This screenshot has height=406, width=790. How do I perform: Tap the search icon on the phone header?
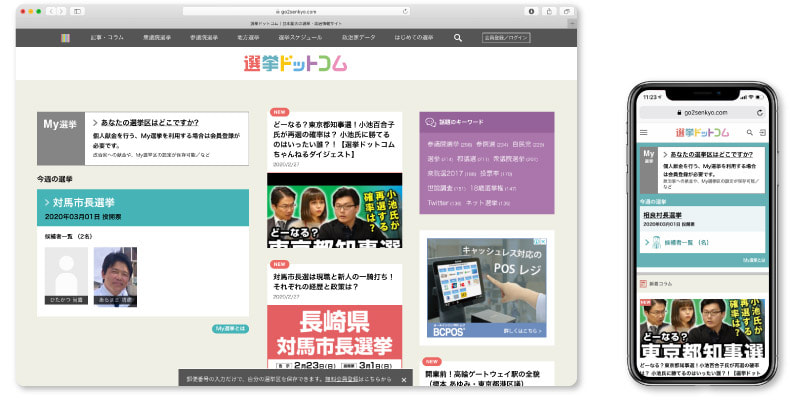pyautogui.click(x=749, y=132)
